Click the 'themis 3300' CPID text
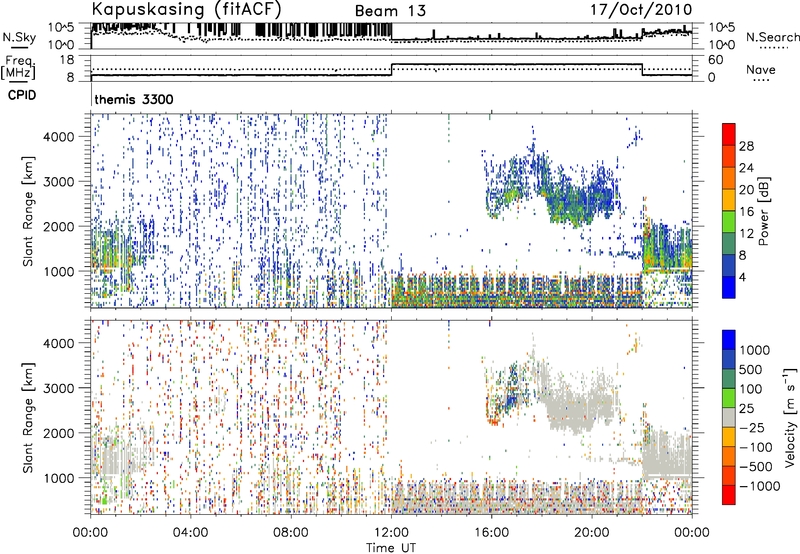800x554 pixels. tap(134, 99)
